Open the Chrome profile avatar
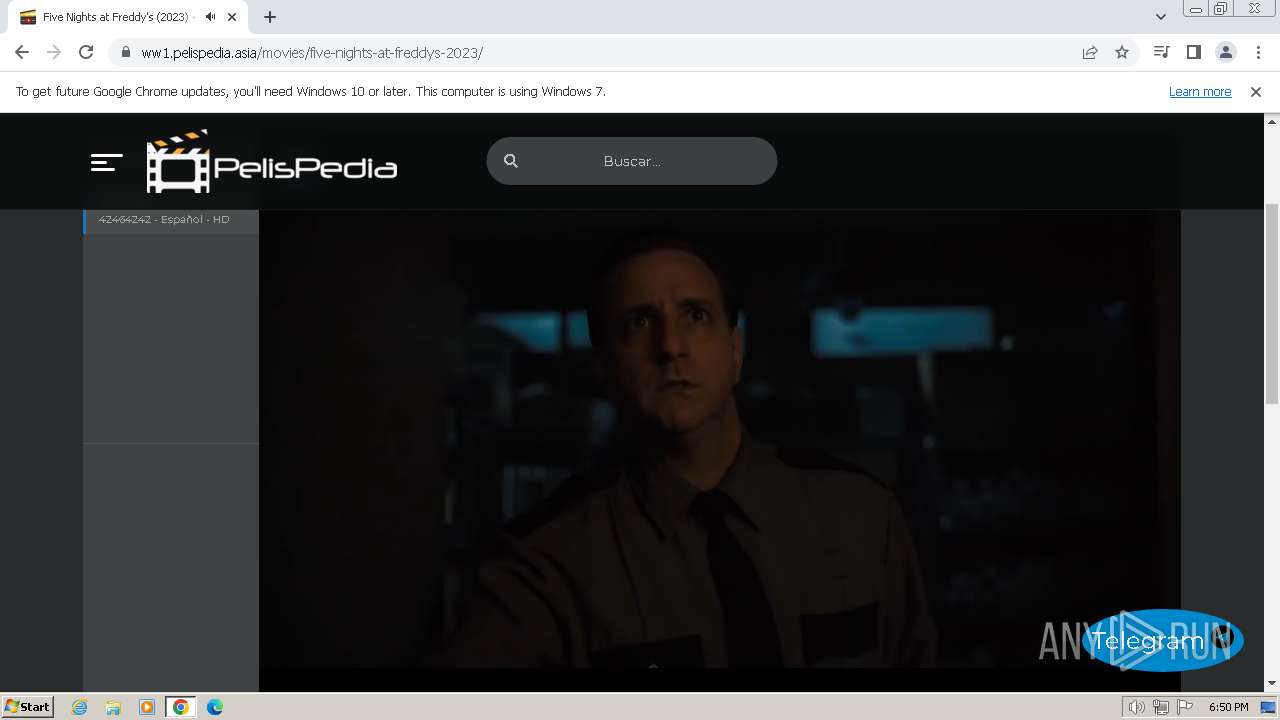 click(1226, 52)
